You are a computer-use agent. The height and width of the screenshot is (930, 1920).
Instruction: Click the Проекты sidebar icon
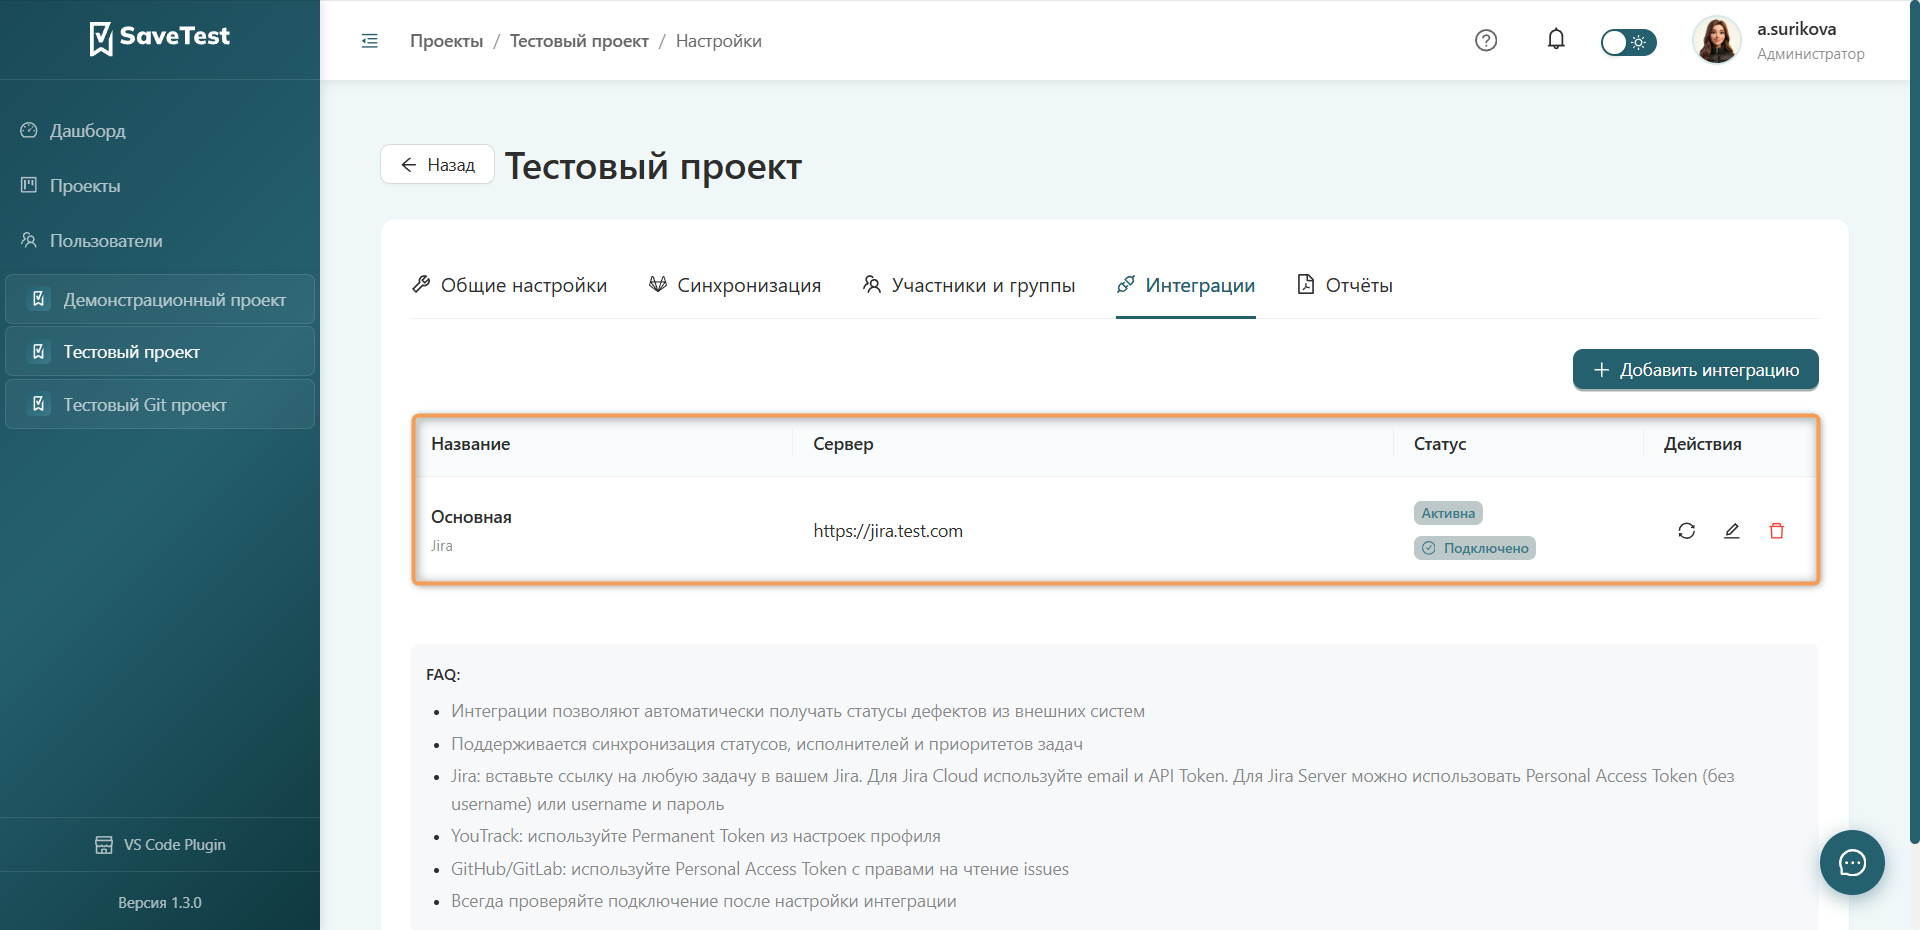(x=29, y=185)
